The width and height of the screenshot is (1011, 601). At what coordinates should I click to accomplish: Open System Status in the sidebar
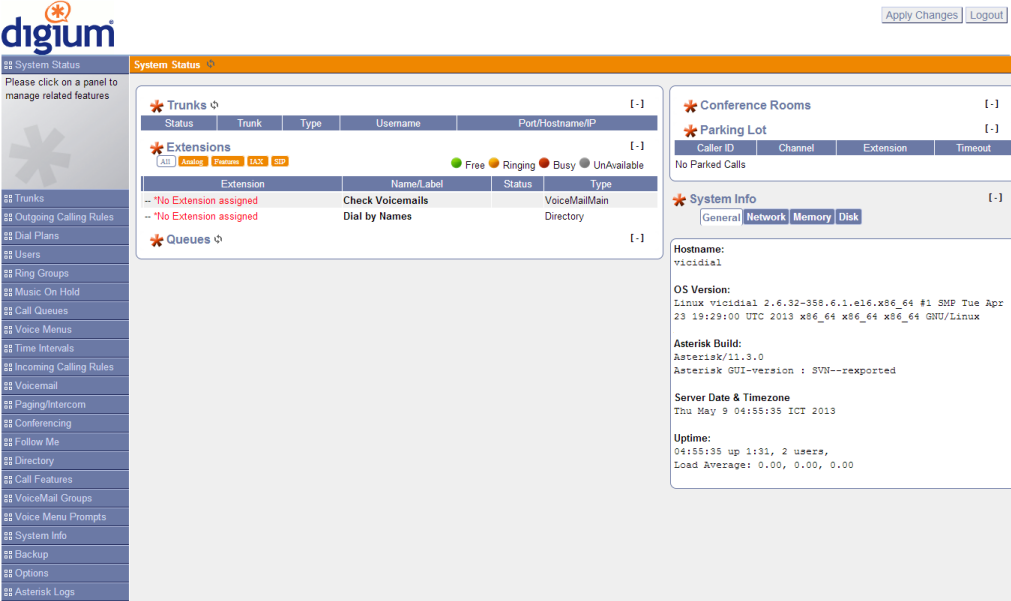point(65,64)
